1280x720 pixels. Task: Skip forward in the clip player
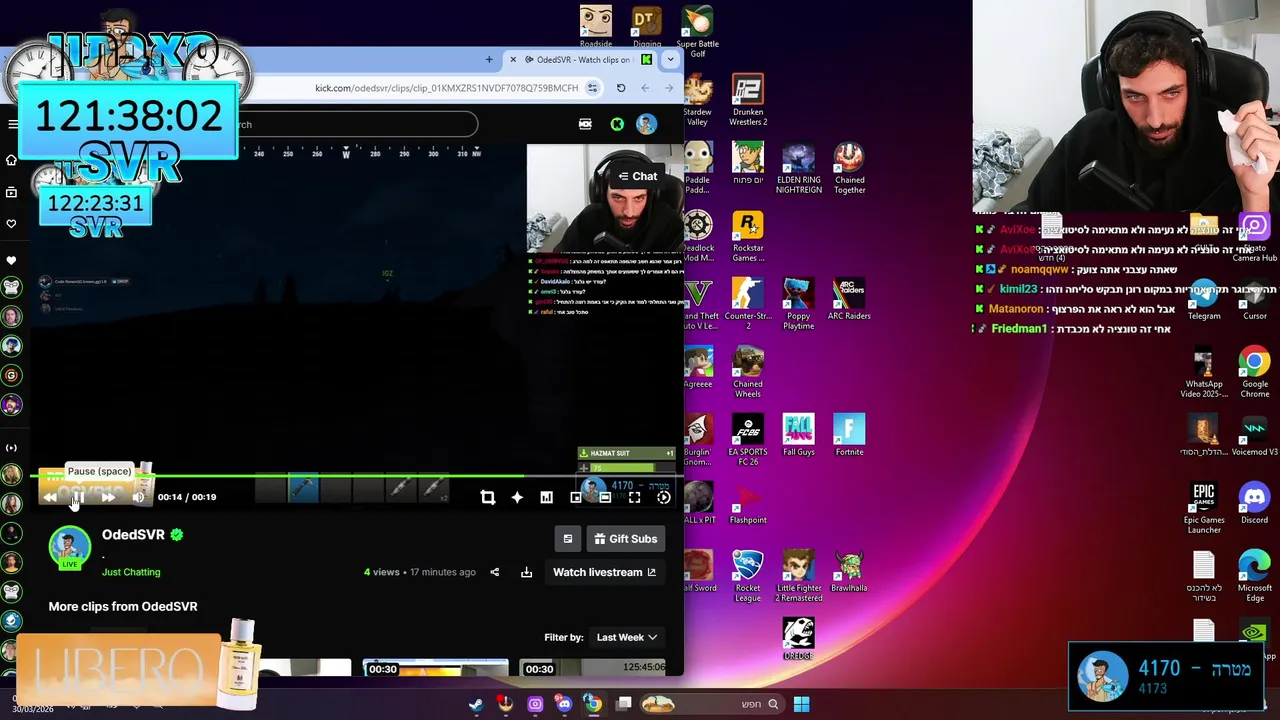tap(108, 497)
